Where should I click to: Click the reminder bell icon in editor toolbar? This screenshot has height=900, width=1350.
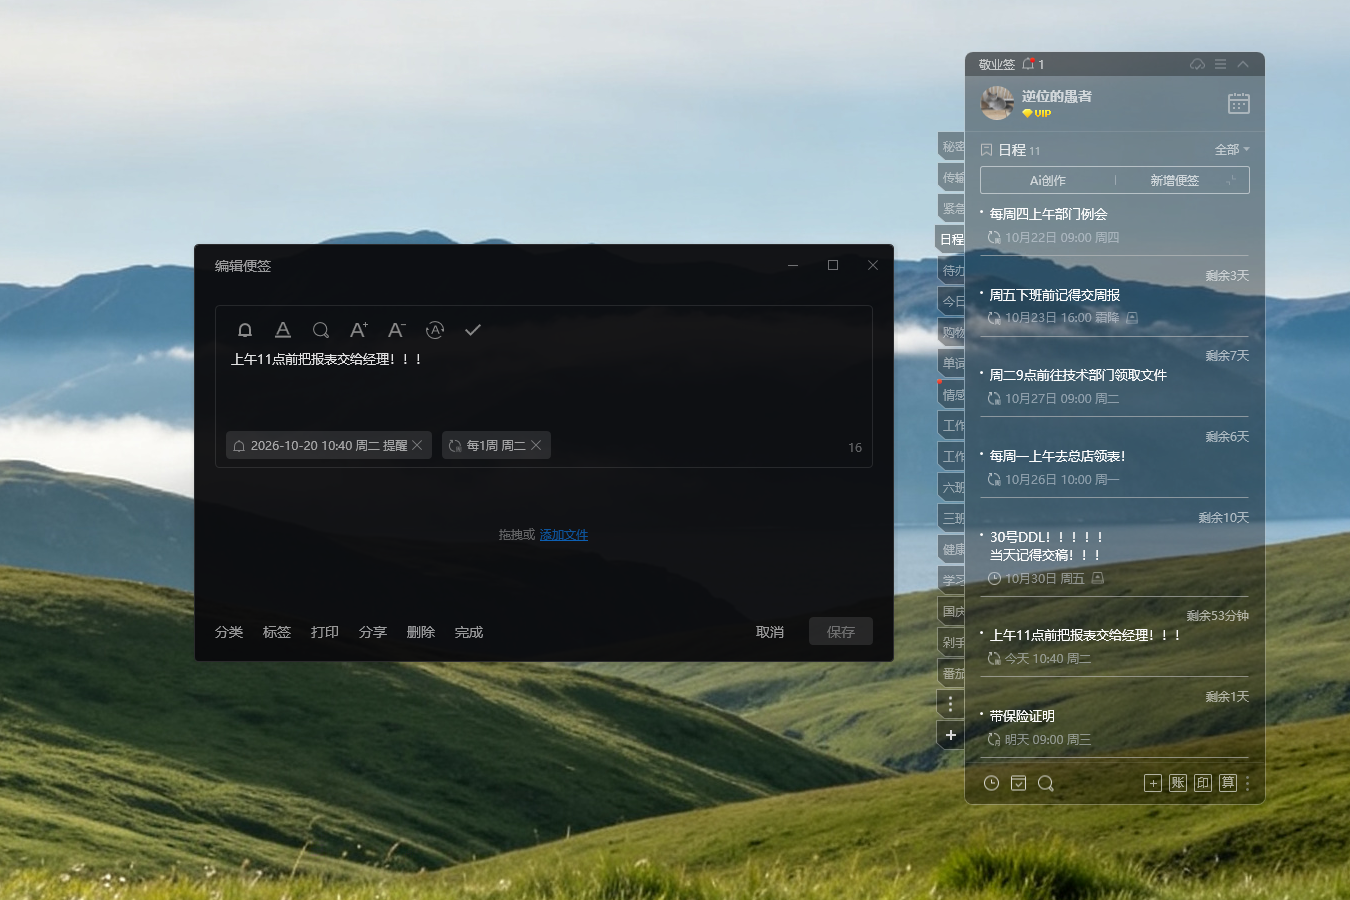(245, 330)
